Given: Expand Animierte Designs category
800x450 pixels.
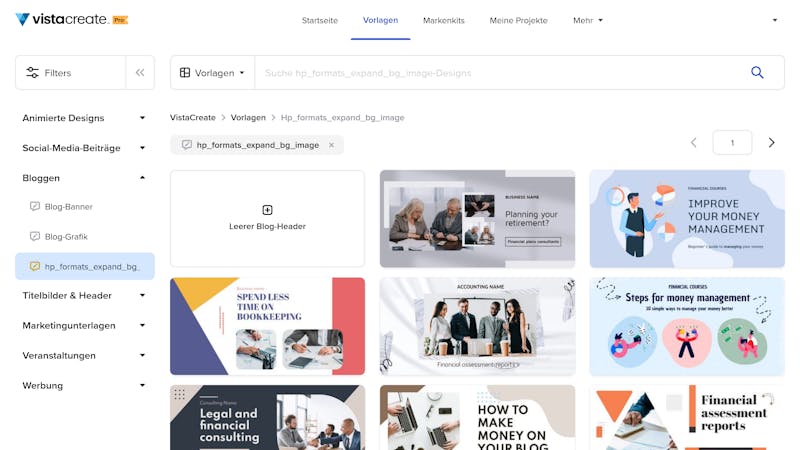Looking at the screenshot, I should 142,118.
